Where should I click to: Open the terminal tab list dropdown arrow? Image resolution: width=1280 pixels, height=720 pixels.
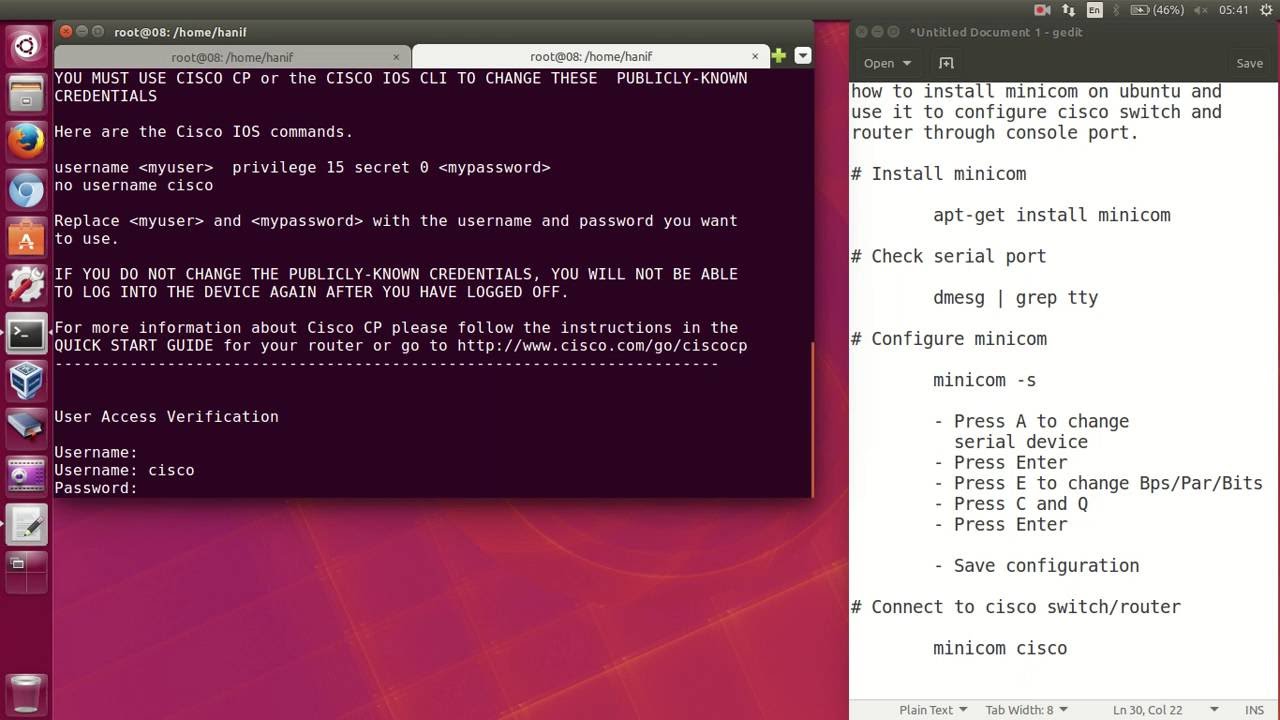click(x=802, y=56)
